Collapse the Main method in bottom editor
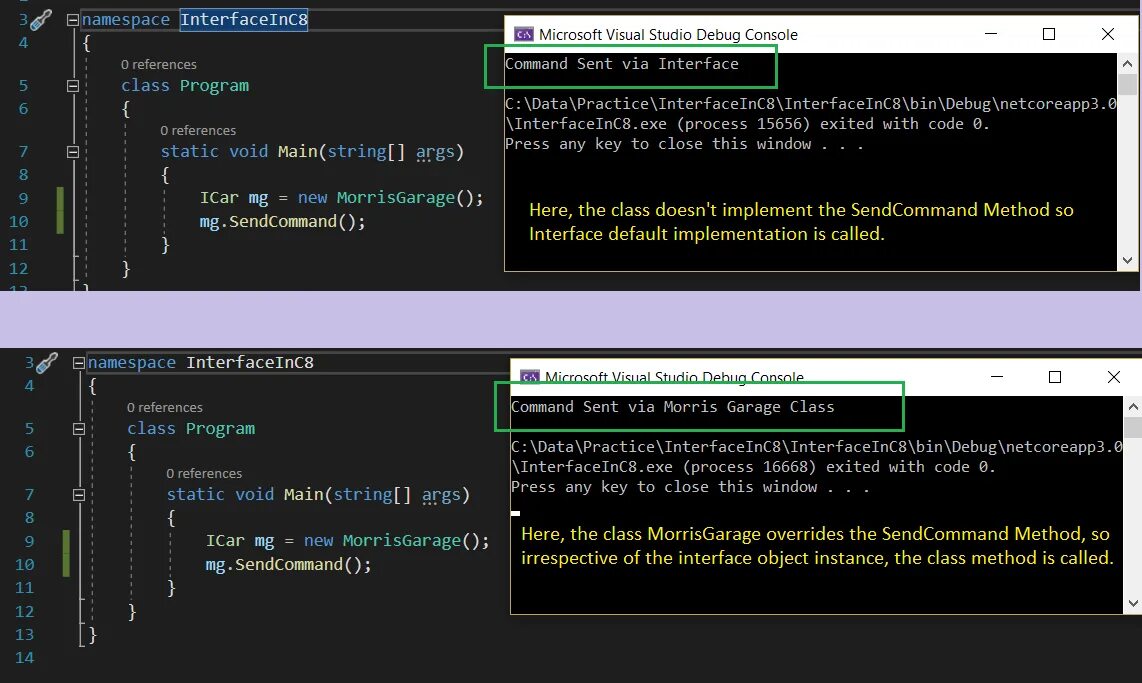Image resolution: width=1142 pixels, height=683 pixels. [x=79, y=495]
